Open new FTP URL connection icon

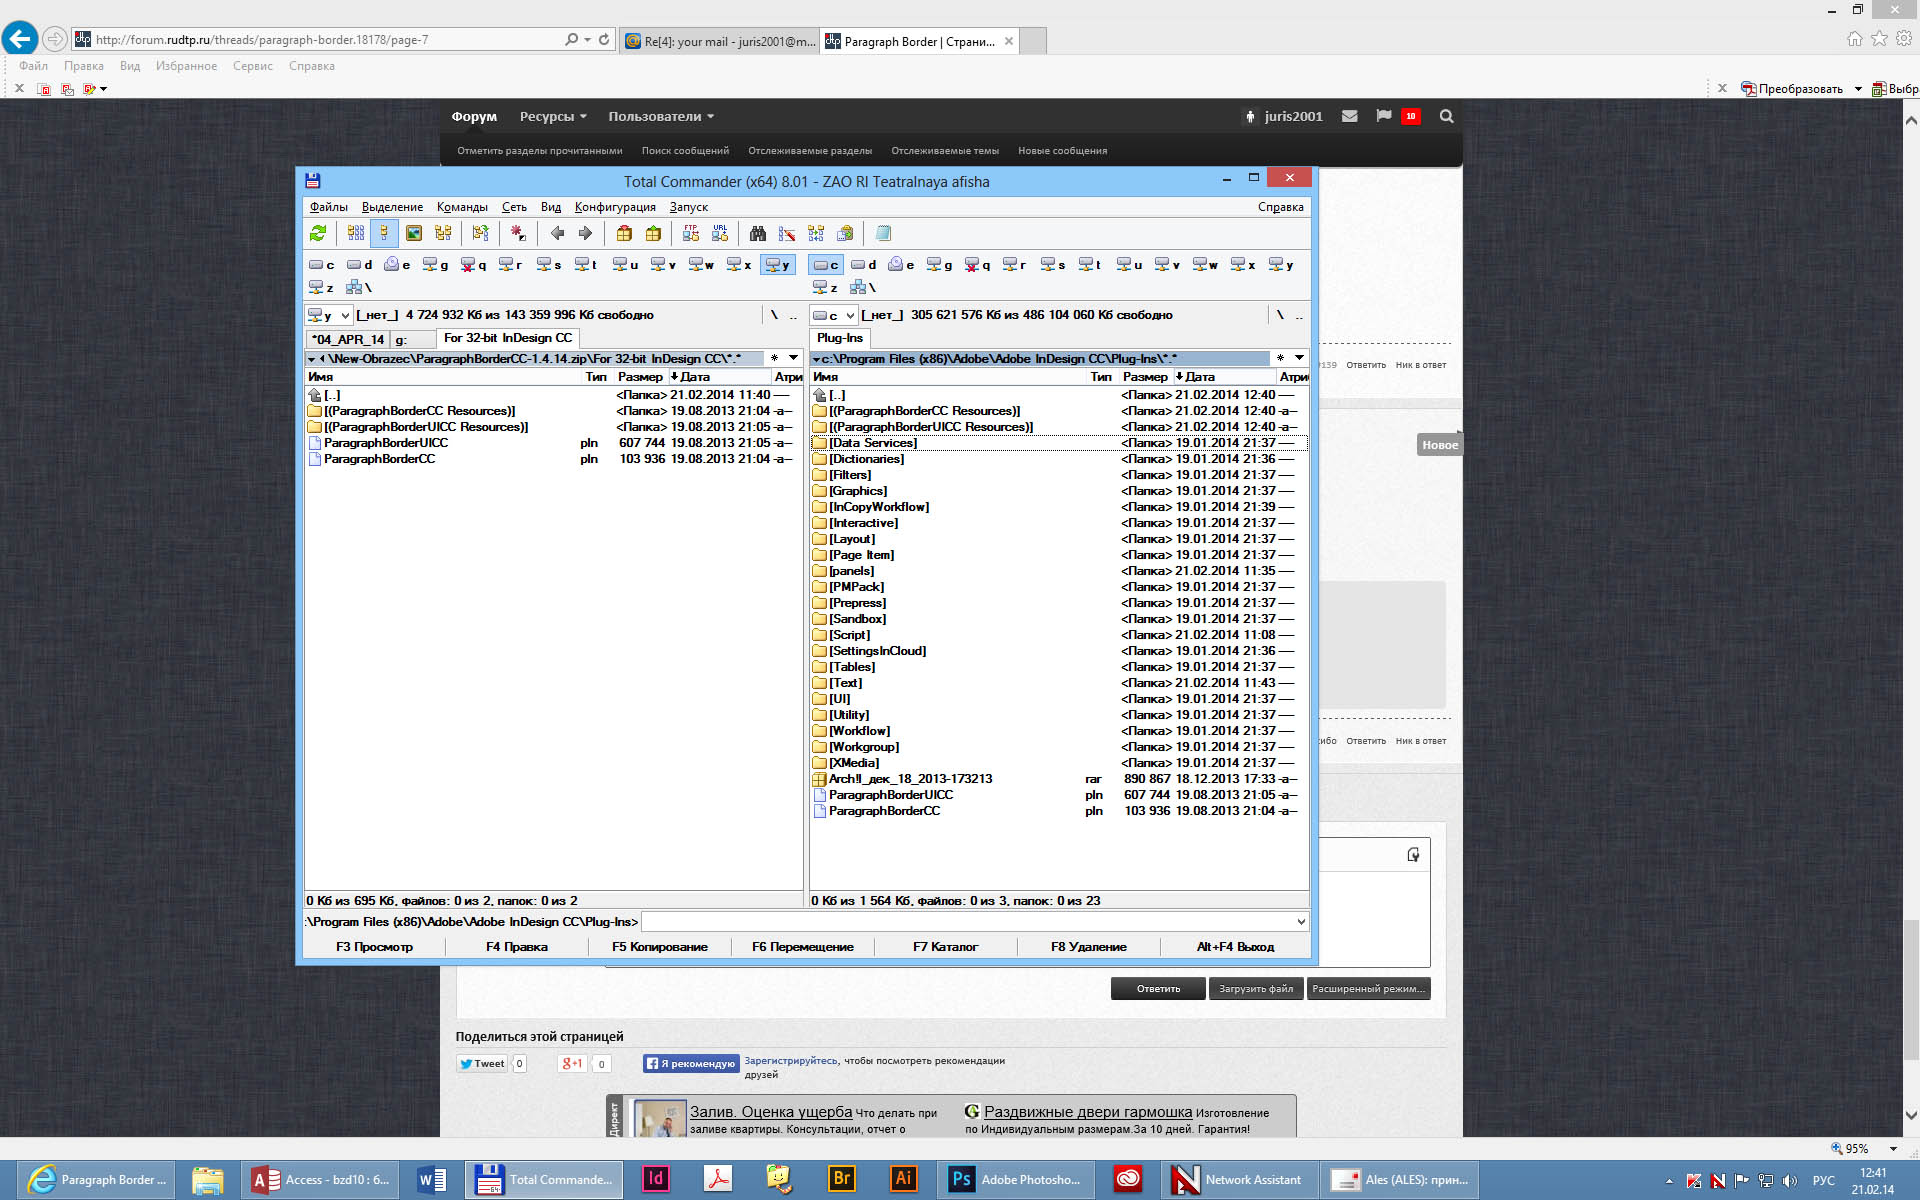[720, 233]
